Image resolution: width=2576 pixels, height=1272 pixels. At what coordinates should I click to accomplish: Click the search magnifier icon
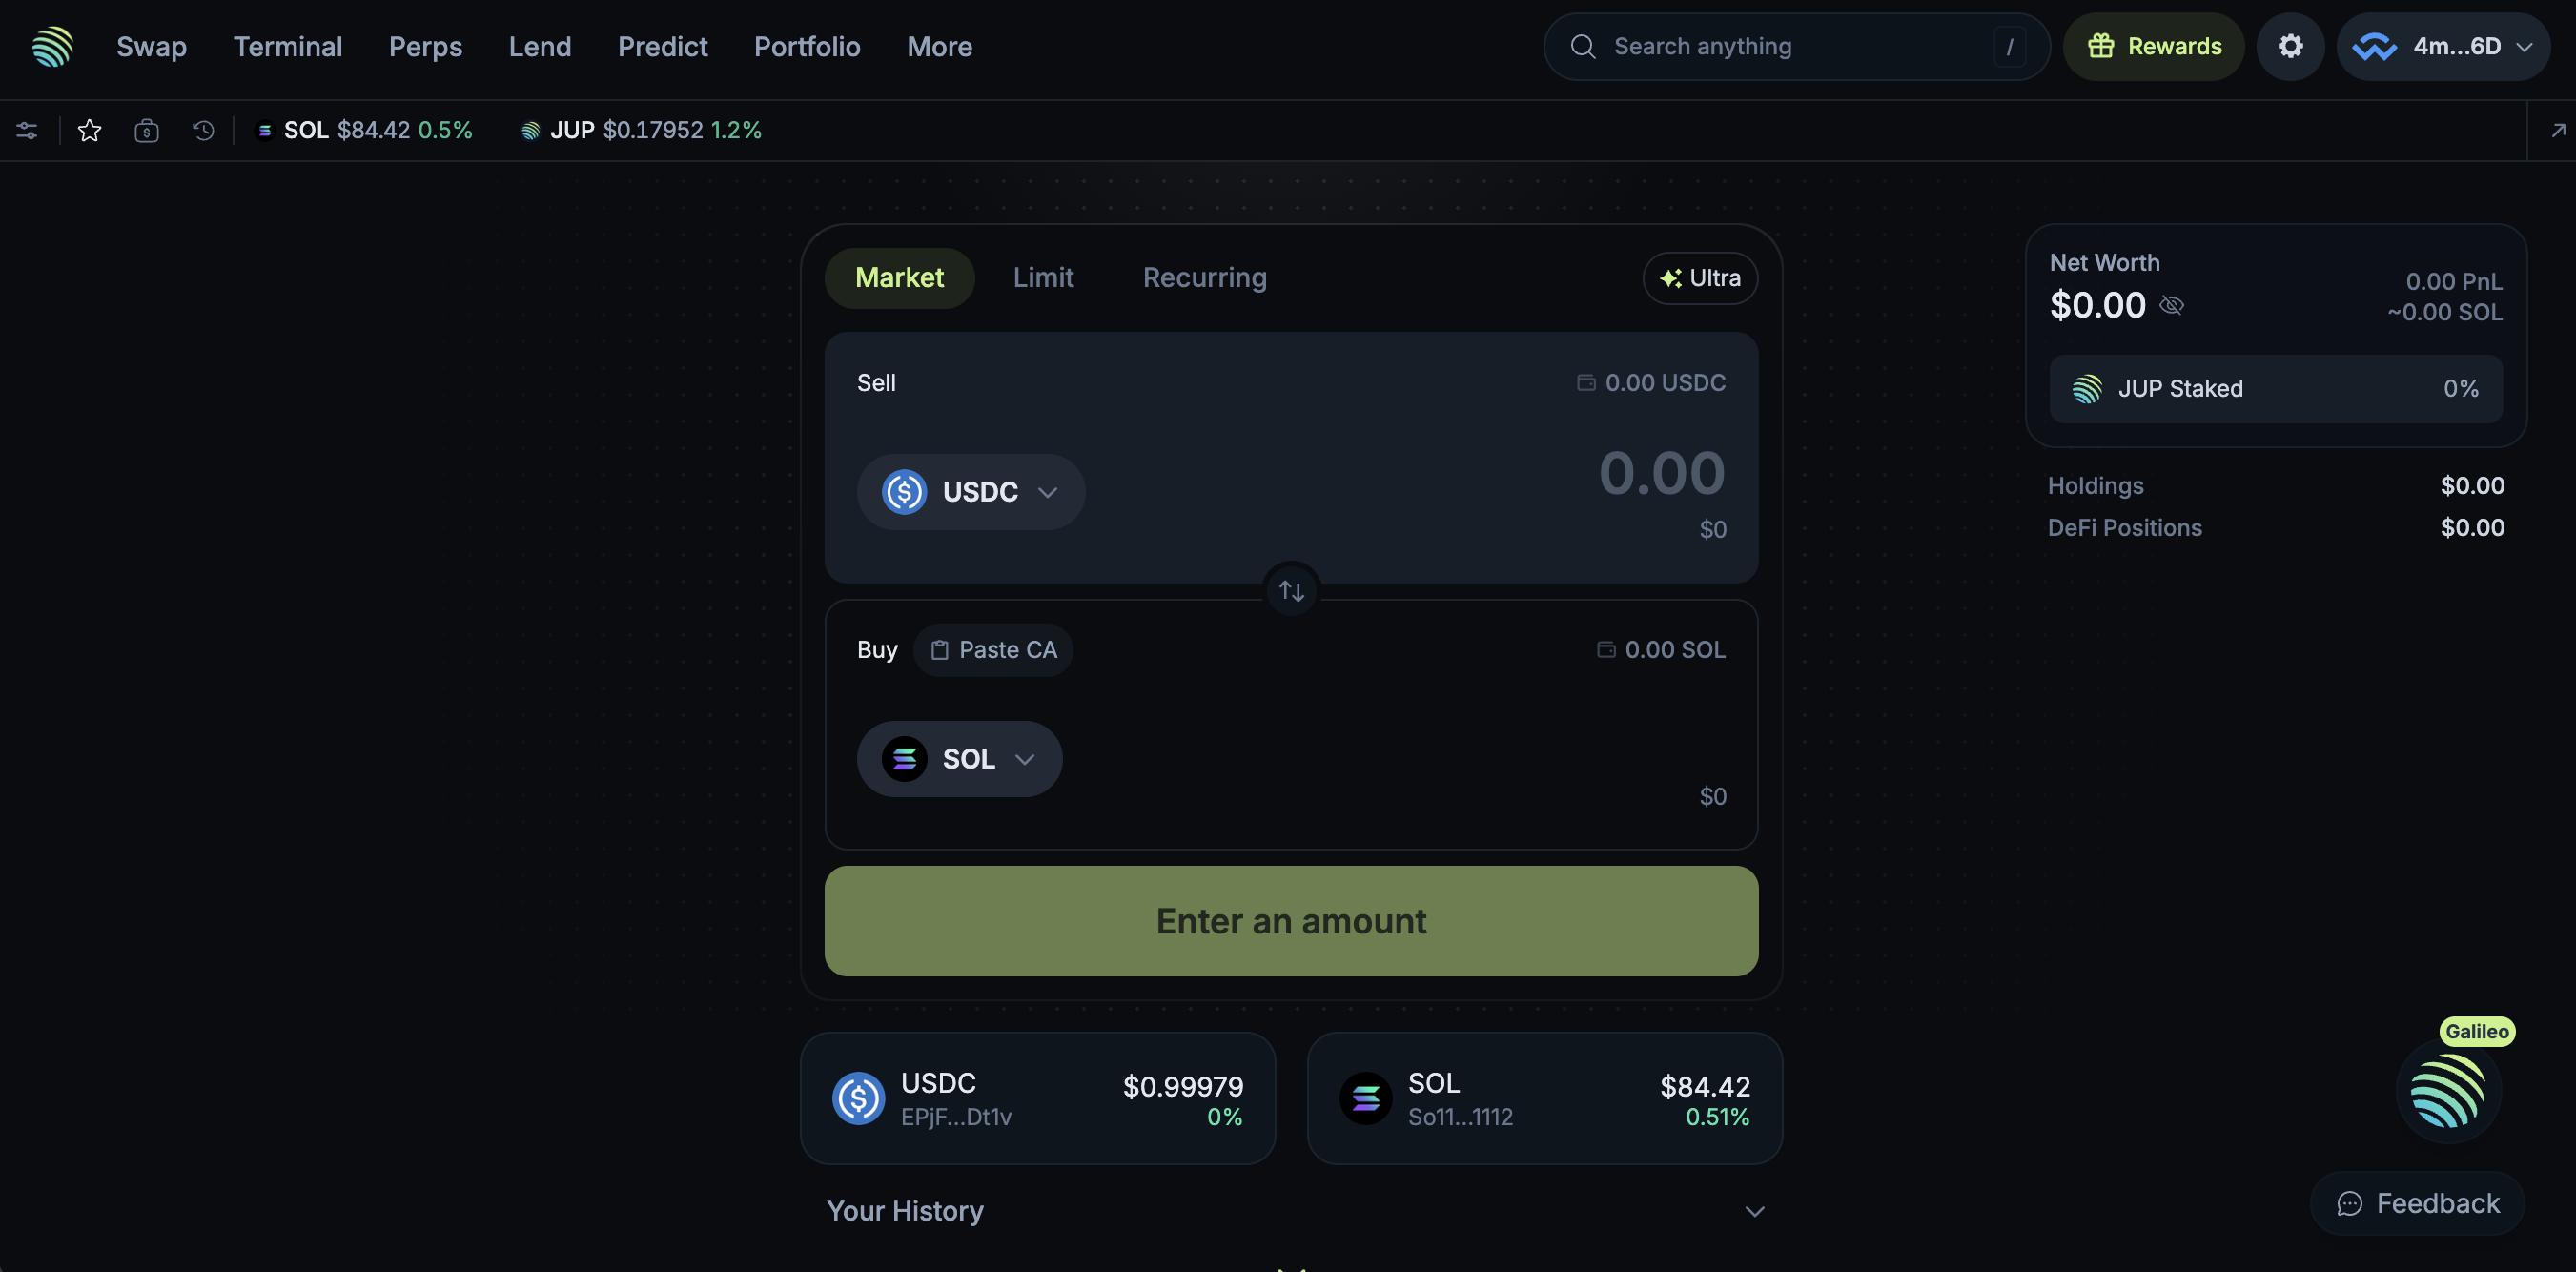pyautogui.click(x=1582, y=46)
